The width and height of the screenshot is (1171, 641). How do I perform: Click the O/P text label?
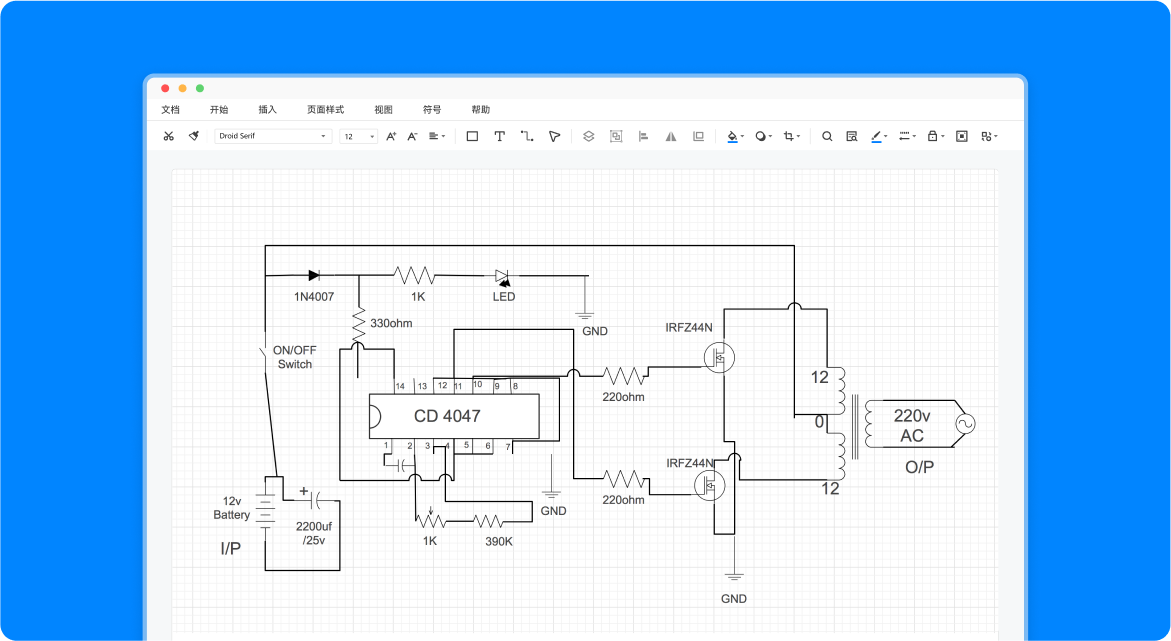pos(919,467)
